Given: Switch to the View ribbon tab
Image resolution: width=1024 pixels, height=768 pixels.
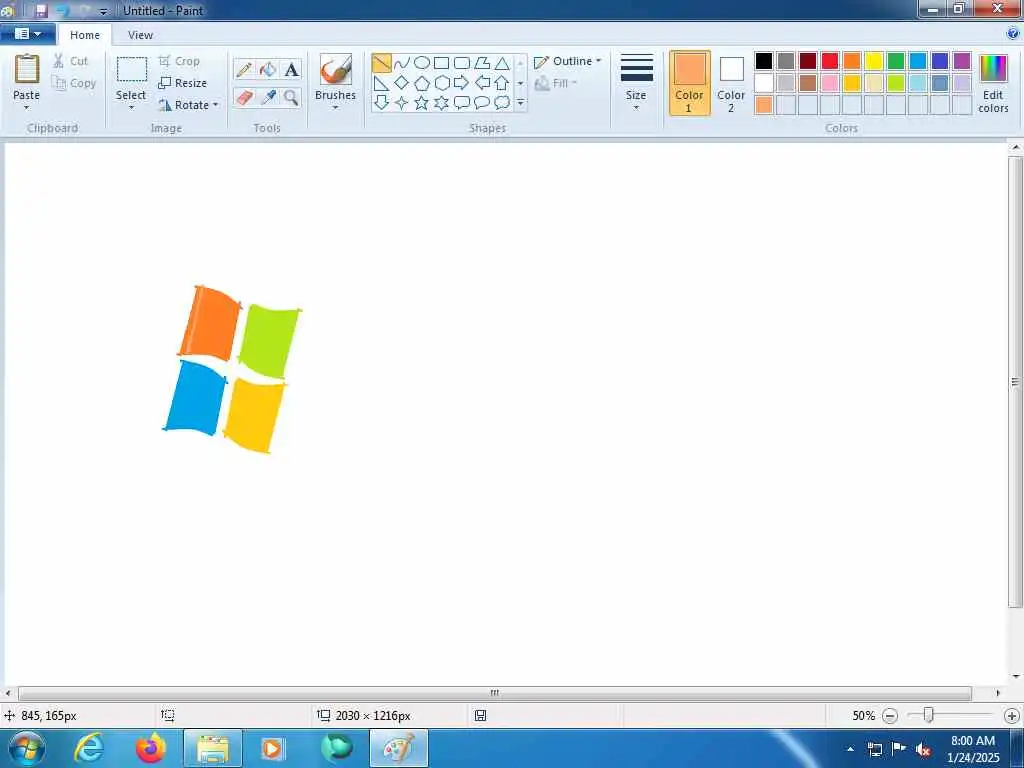Looking at the screenshot, I should tap(140, 35).
